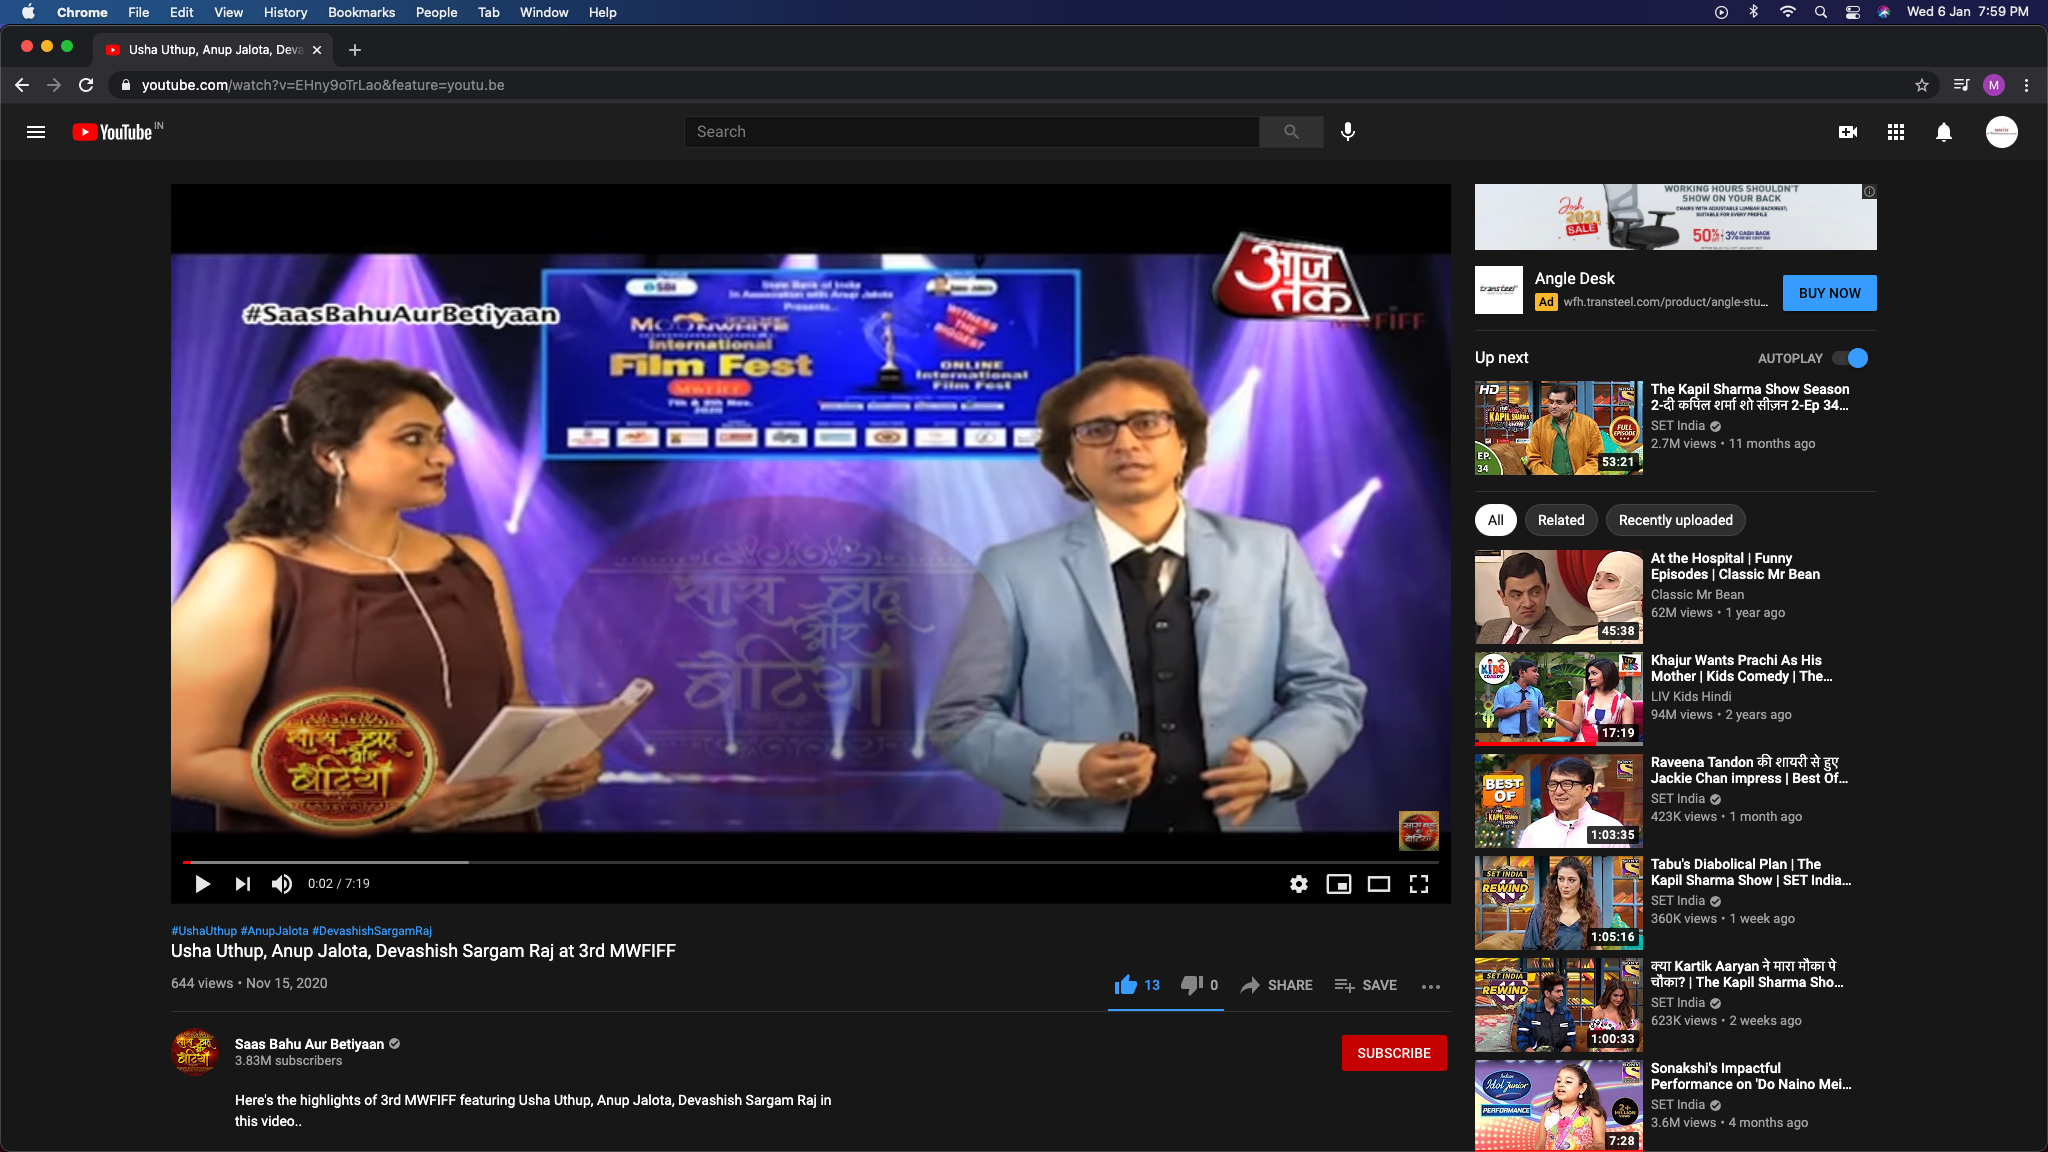Image resolution: width=2048 pixels, height=1152 pixels.
Task: Open Sonakshi's Impactful Performance video title
Action: 1751,1076
